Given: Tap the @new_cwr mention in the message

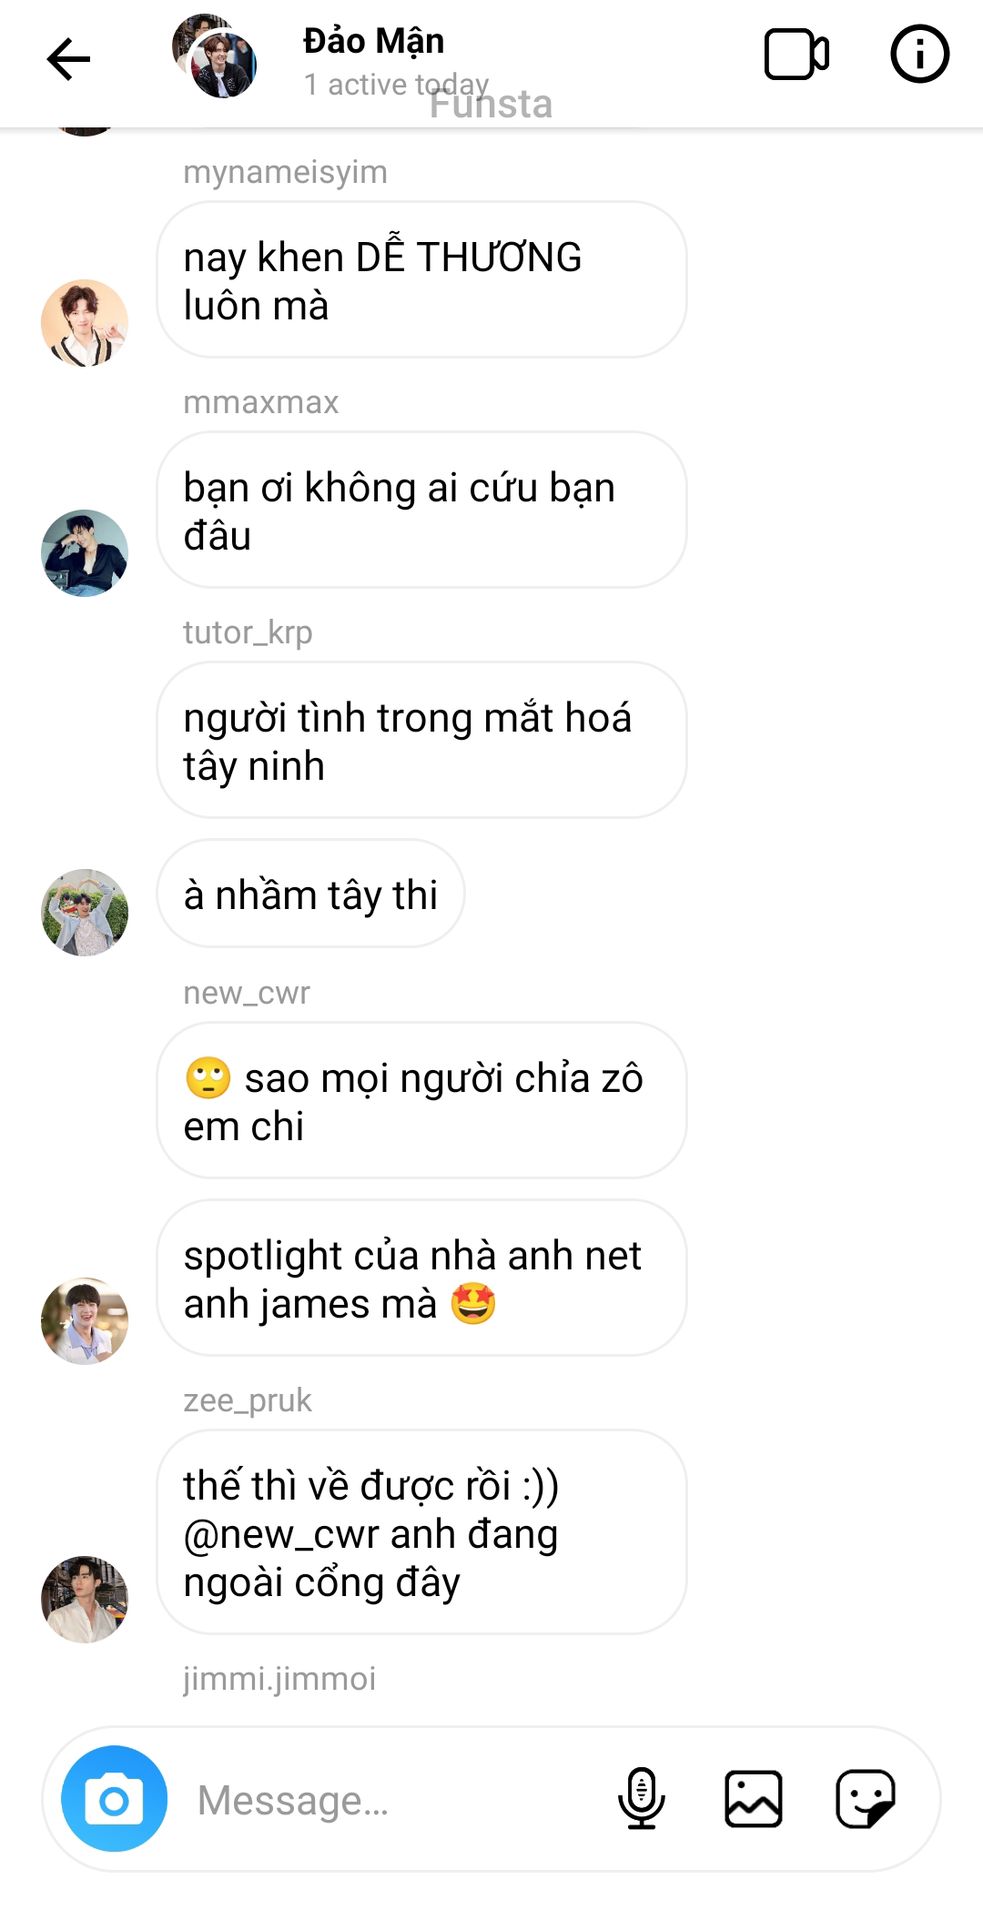Looking at the screenshot, I should click(x=282, y=1535).
